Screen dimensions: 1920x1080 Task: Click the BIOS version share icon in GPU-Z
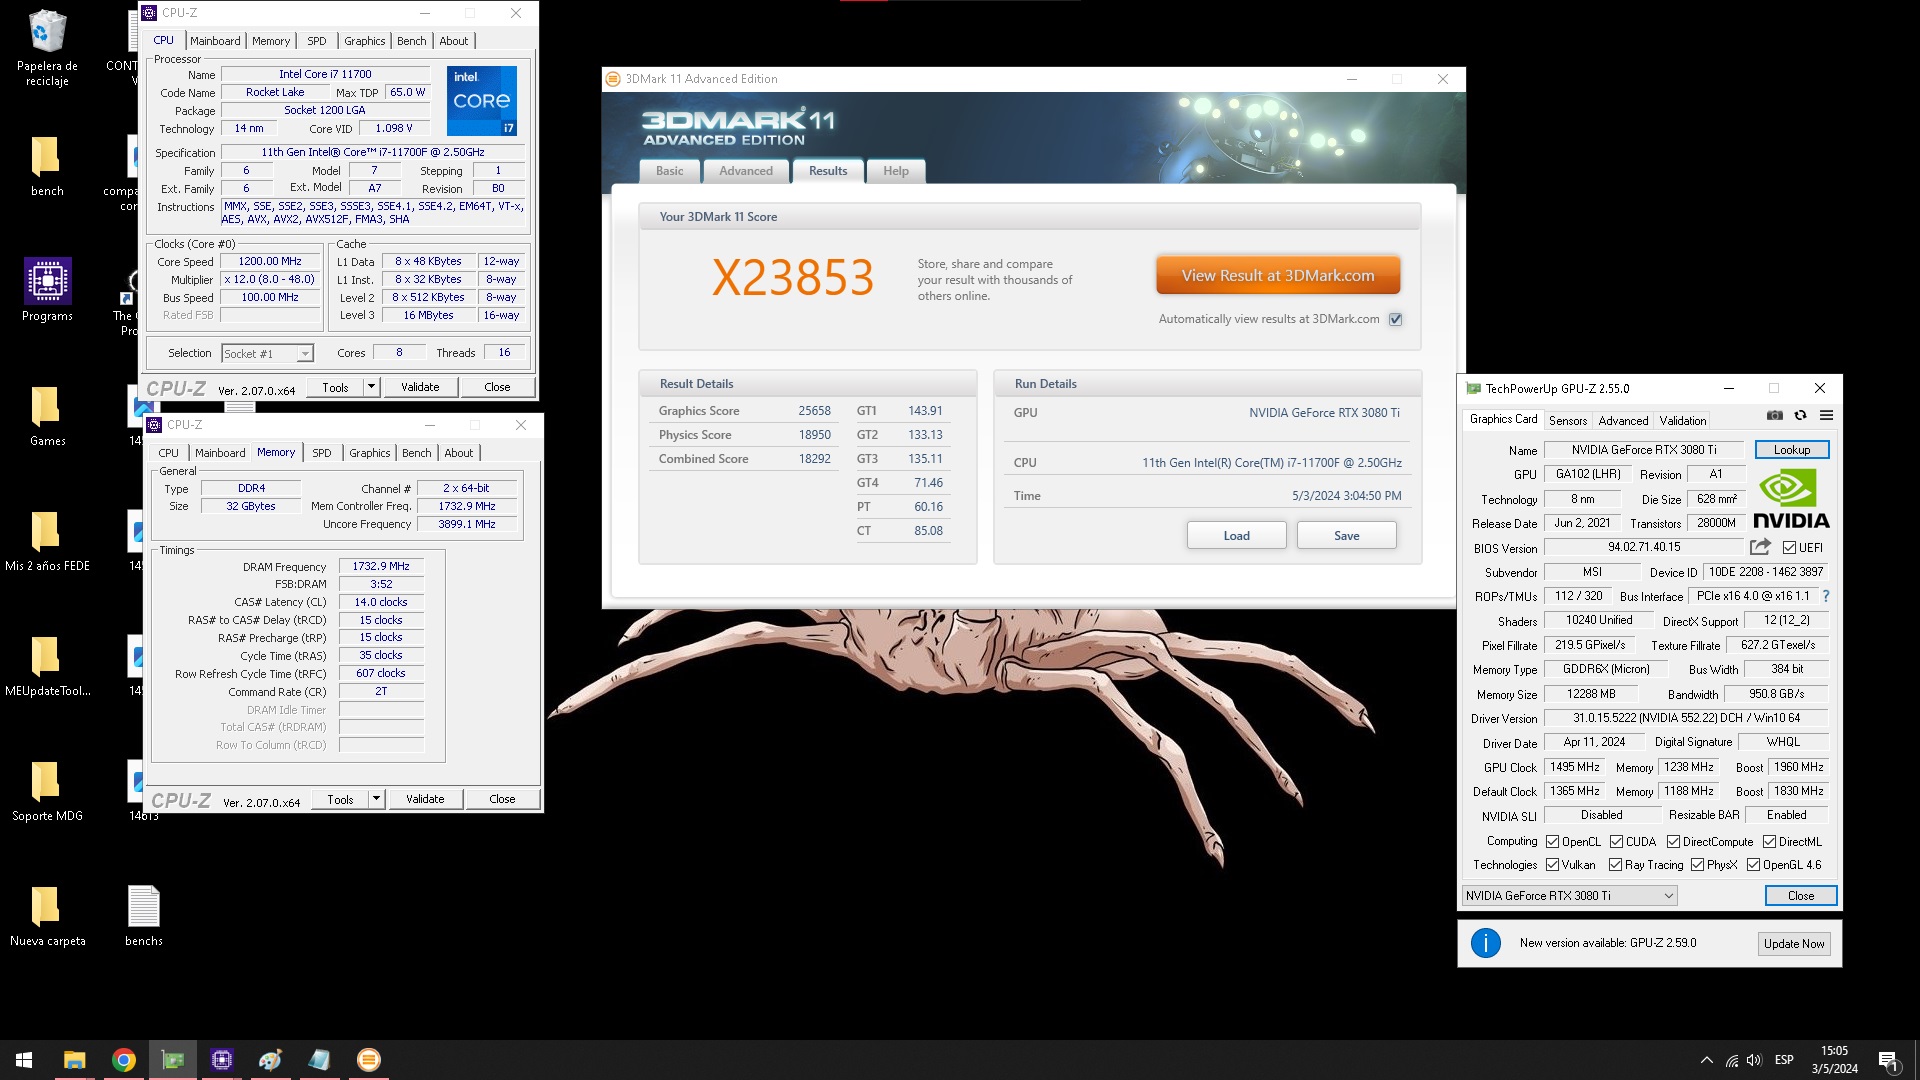pos(1760,547)
